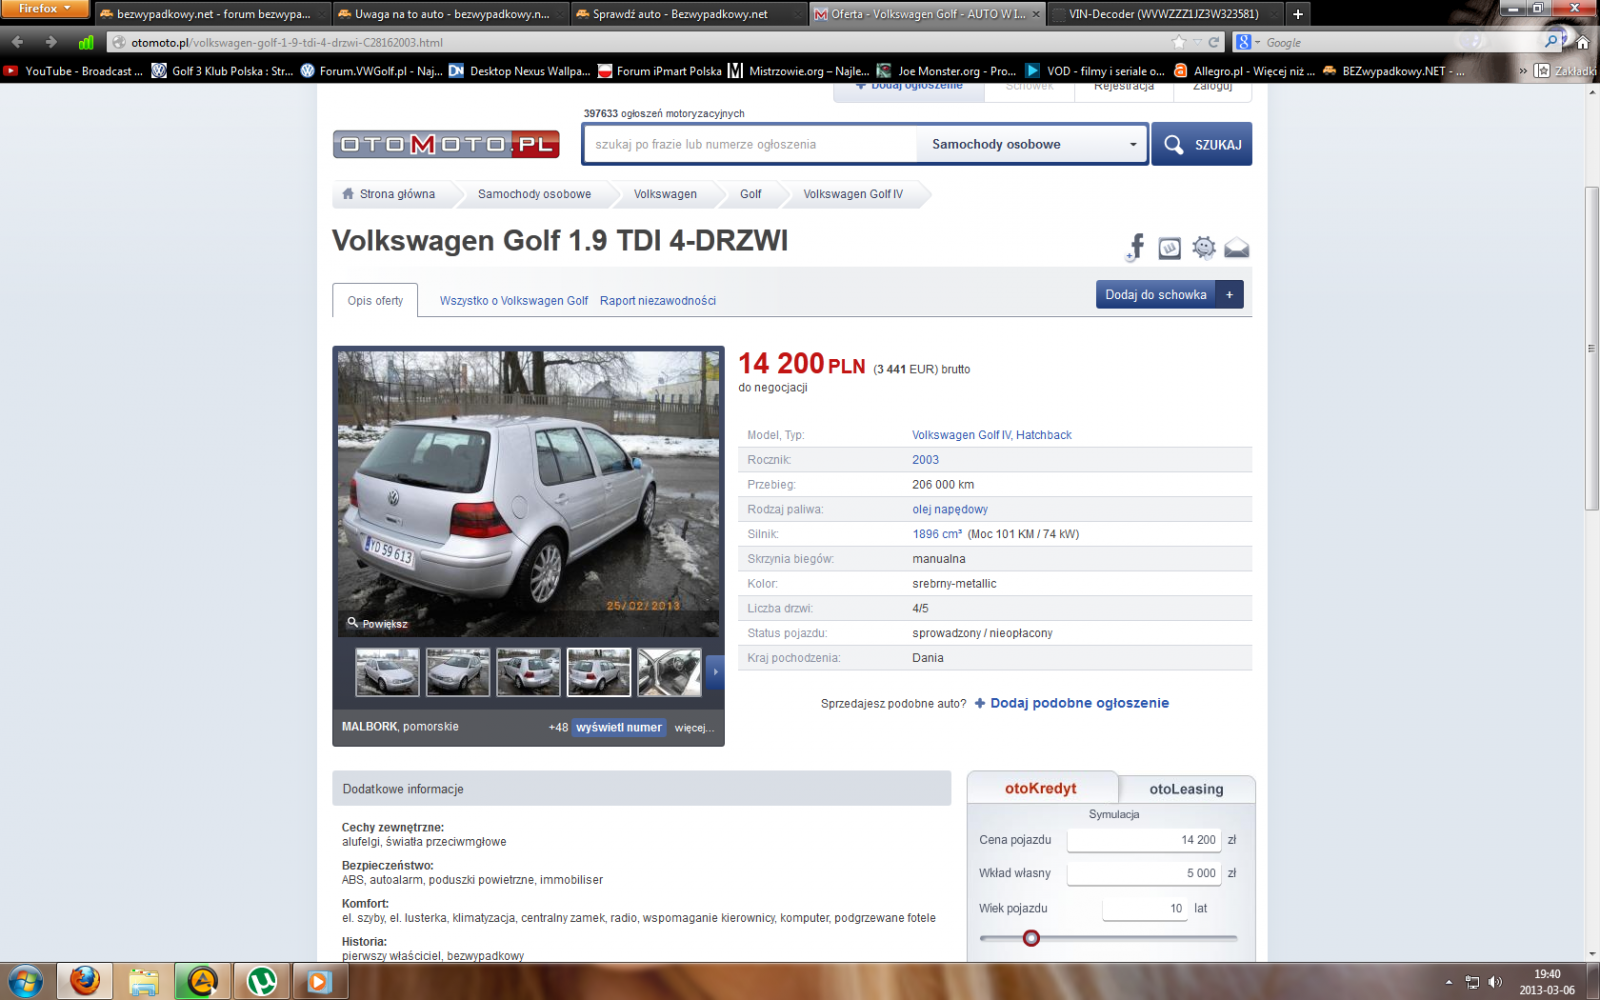The image size is (1600, 1000).
Task: Switch to the bezwypadkowy.net forum tab
Action: (x=213, y=14)
